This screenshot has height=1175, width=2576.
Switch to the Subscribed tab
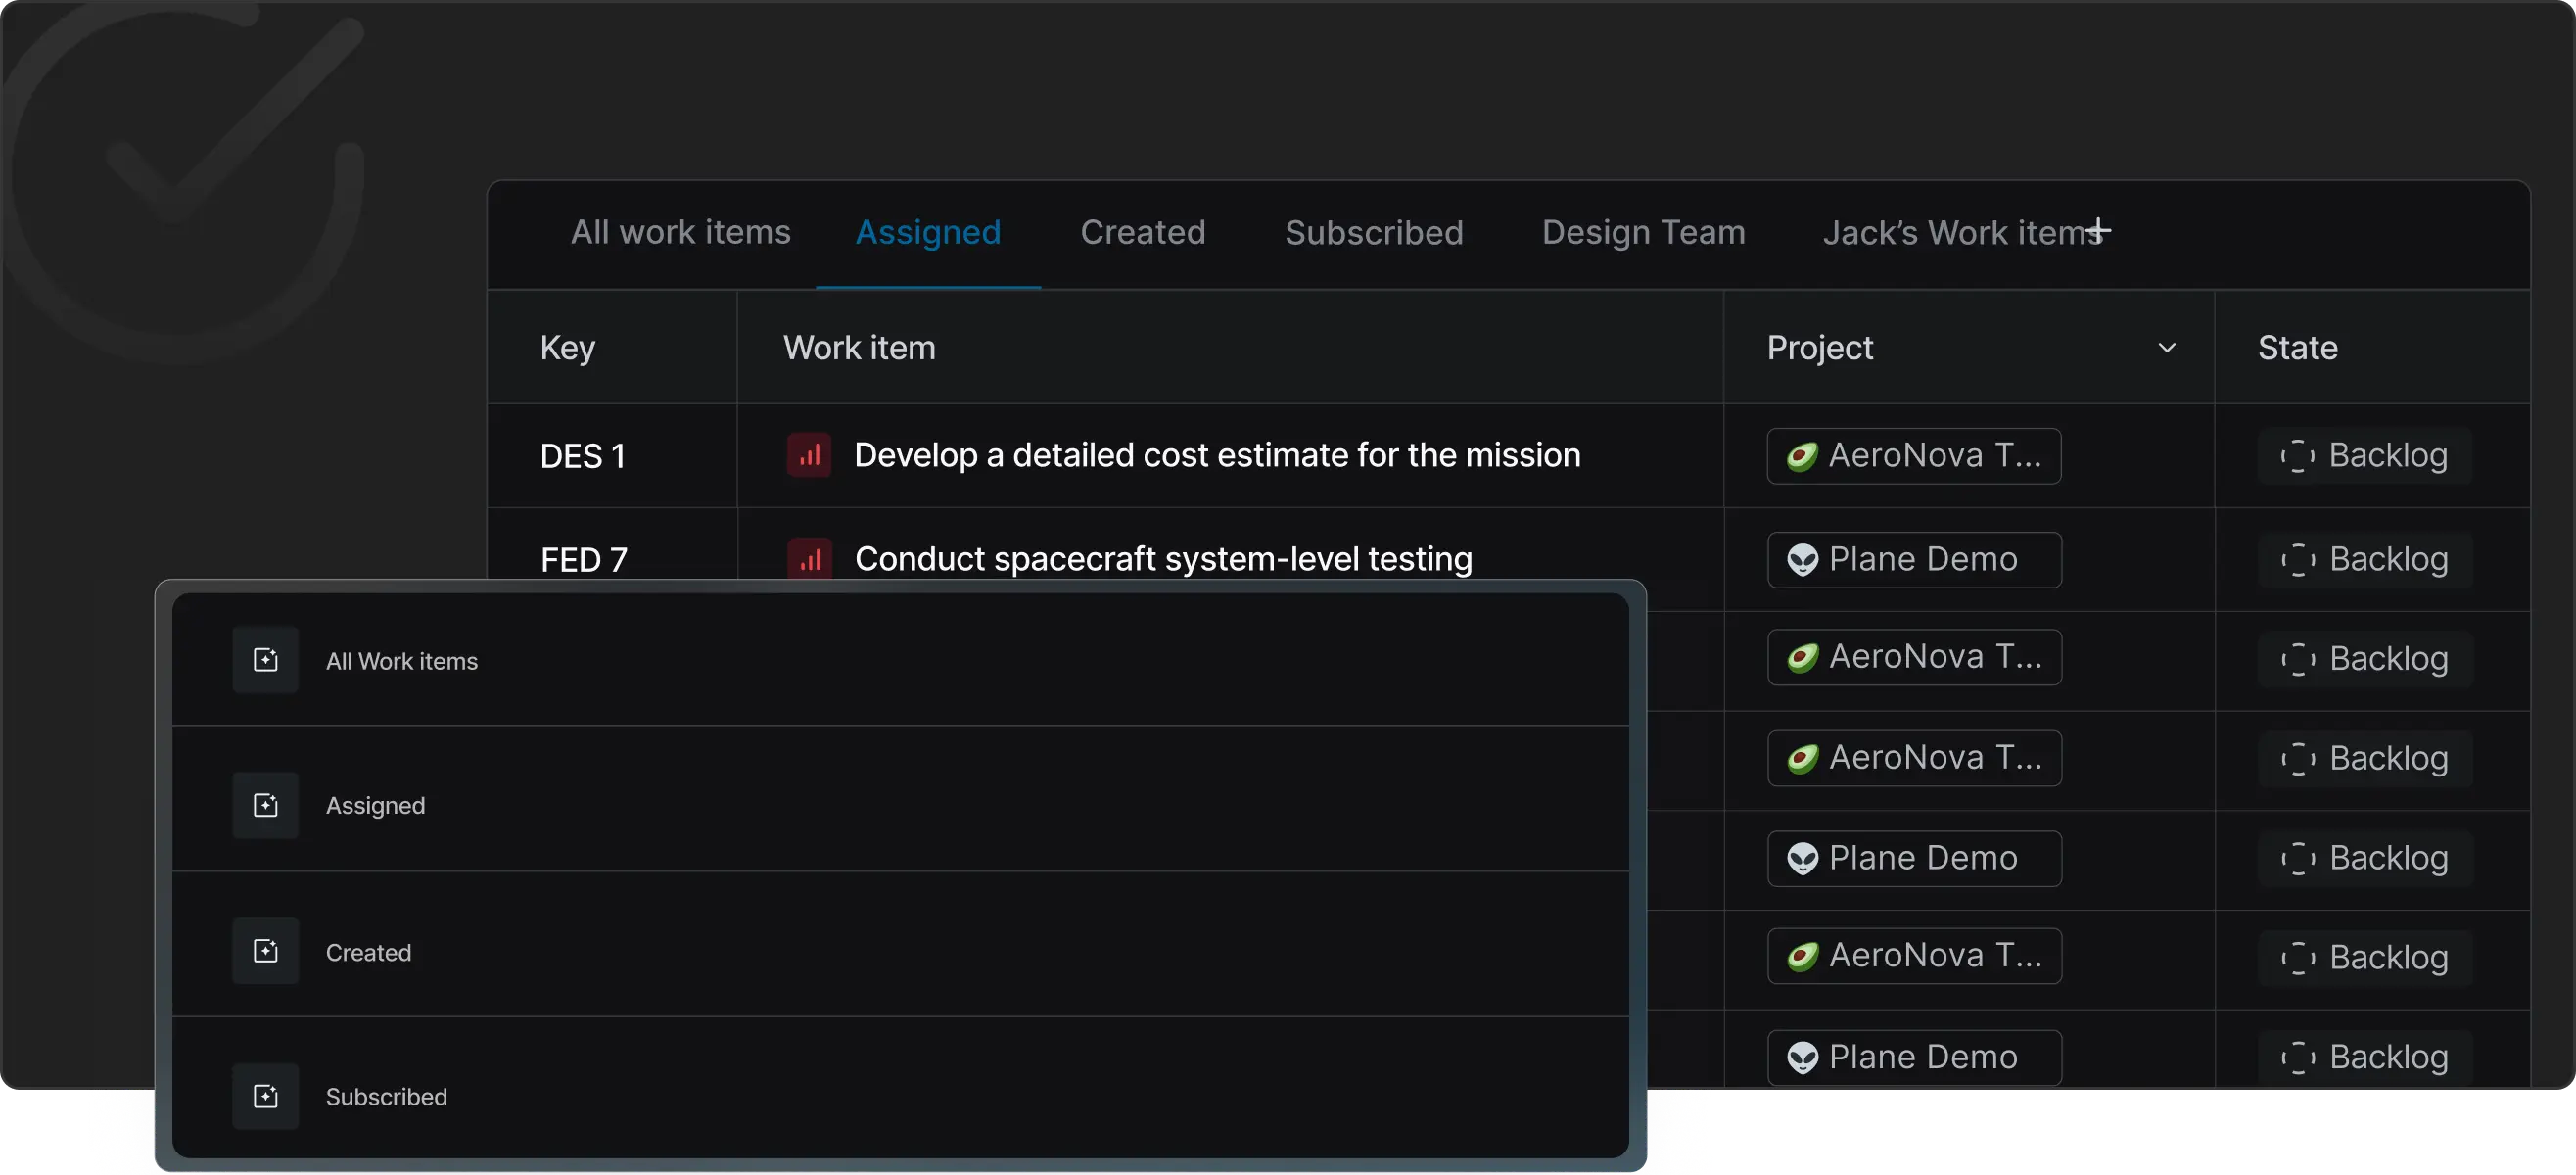click(1373, 233)
